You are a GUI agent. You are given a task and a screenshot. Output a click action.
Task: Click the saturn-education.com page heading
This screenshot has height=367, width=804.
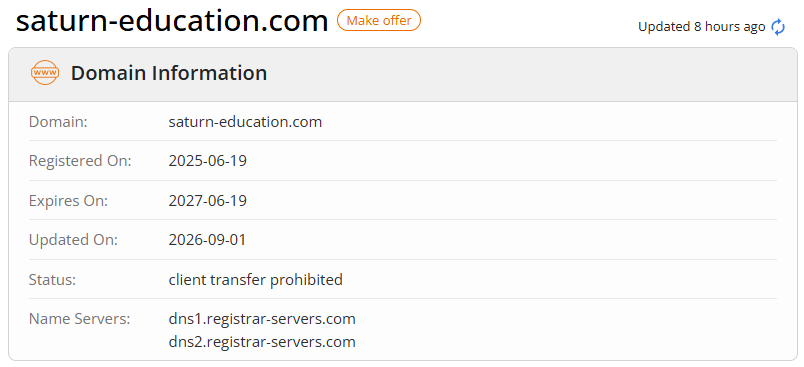[x=172, y=21]
